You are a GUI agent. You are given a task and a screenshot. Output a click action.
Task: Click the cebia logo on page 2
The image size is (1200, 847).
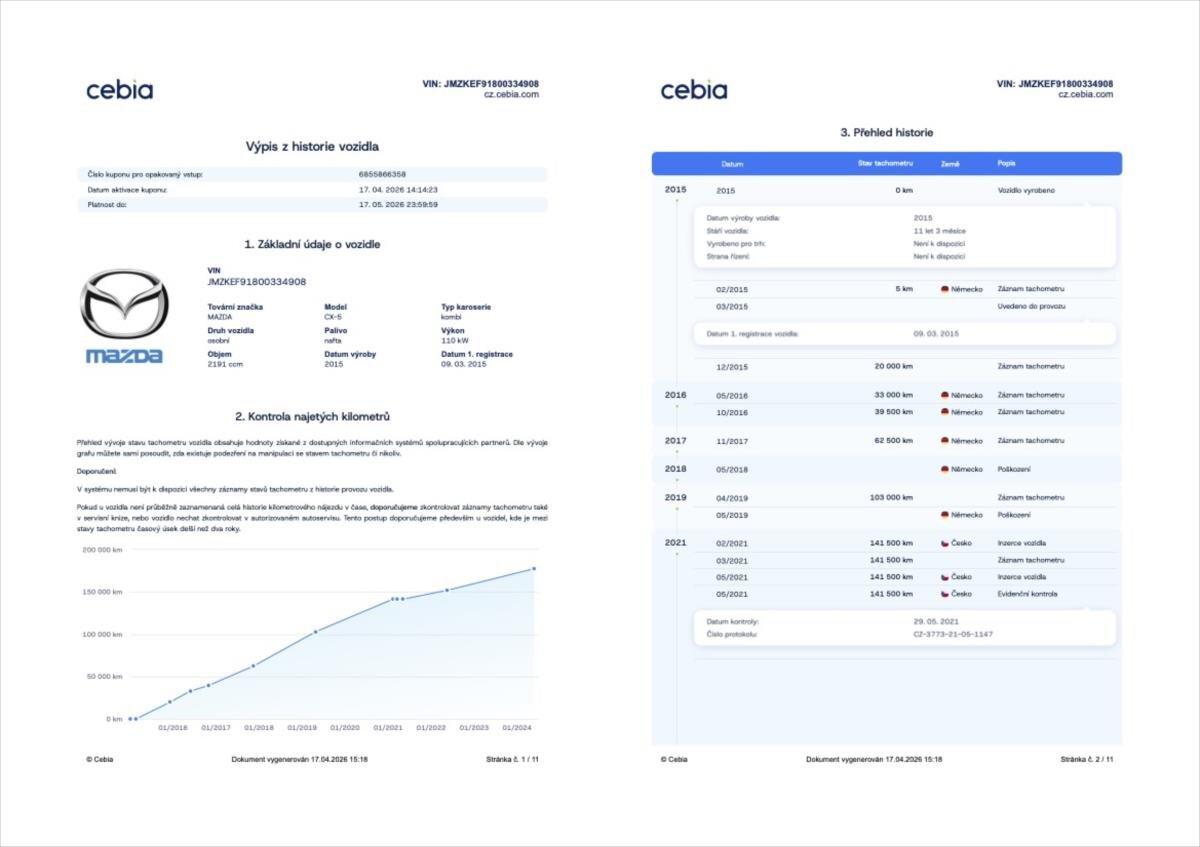[x=693, y=90]
